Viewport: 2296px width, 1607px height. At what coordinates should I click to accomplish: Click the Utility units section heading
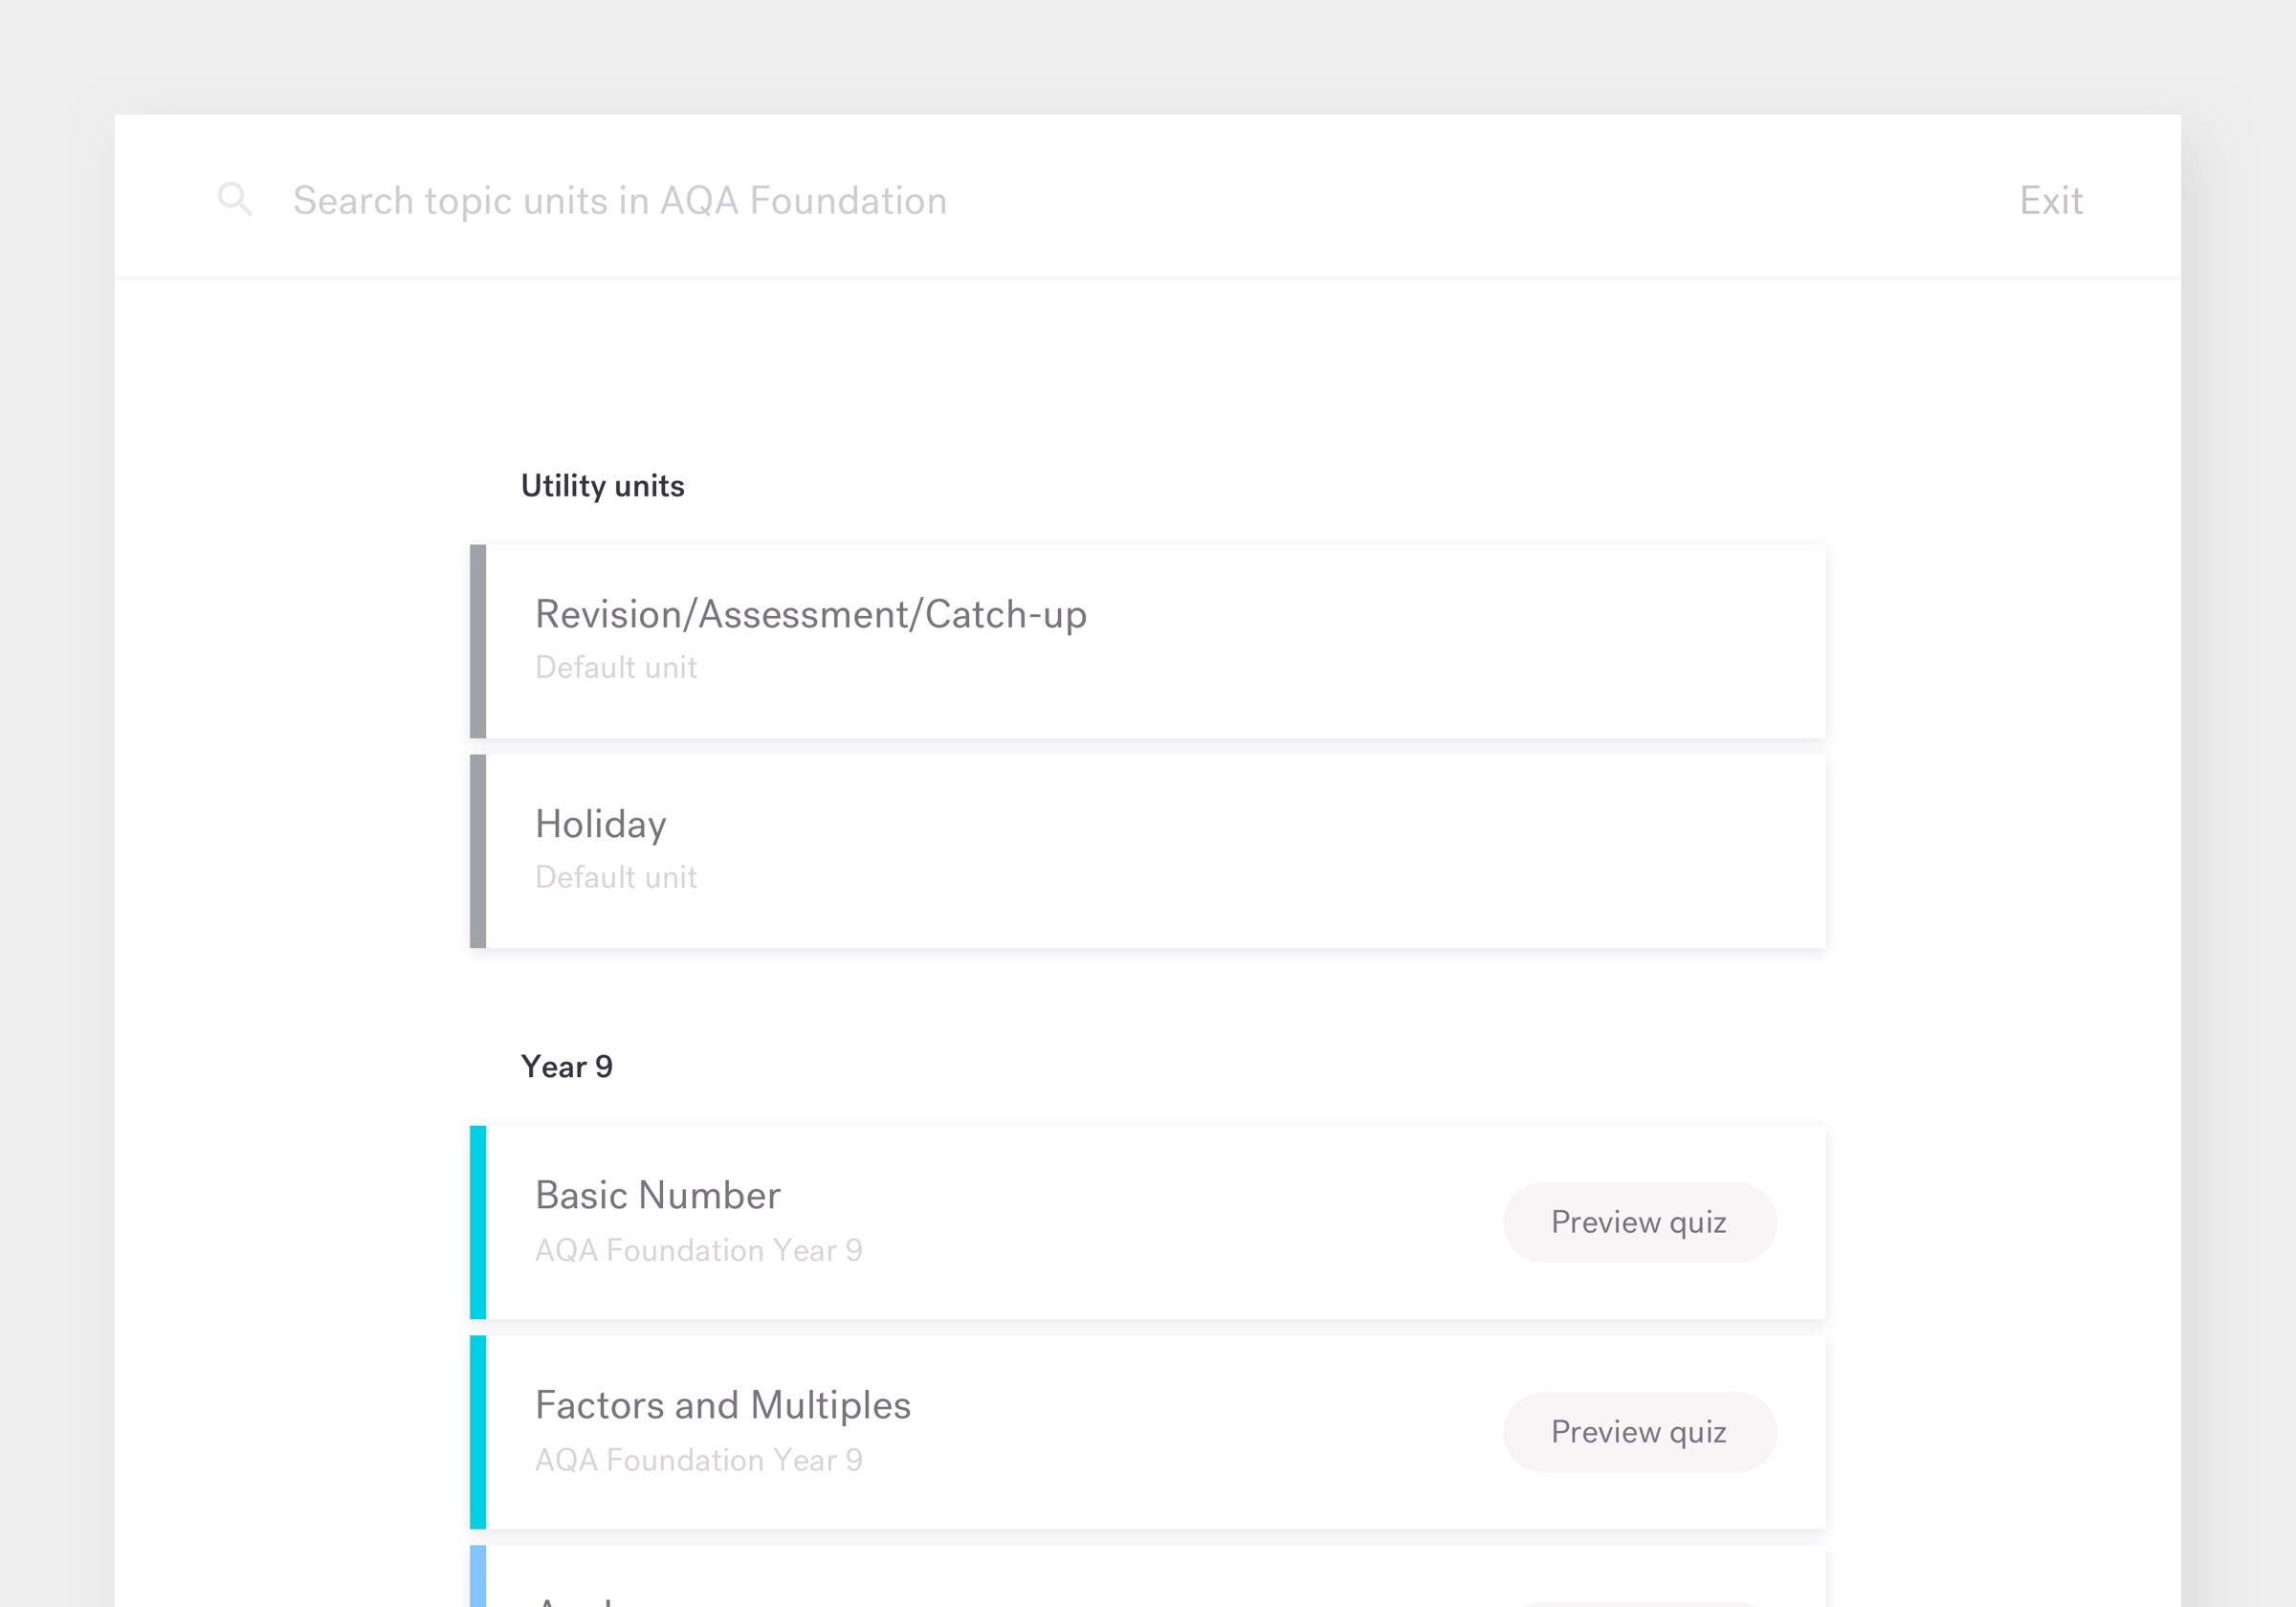pos(602,486)
